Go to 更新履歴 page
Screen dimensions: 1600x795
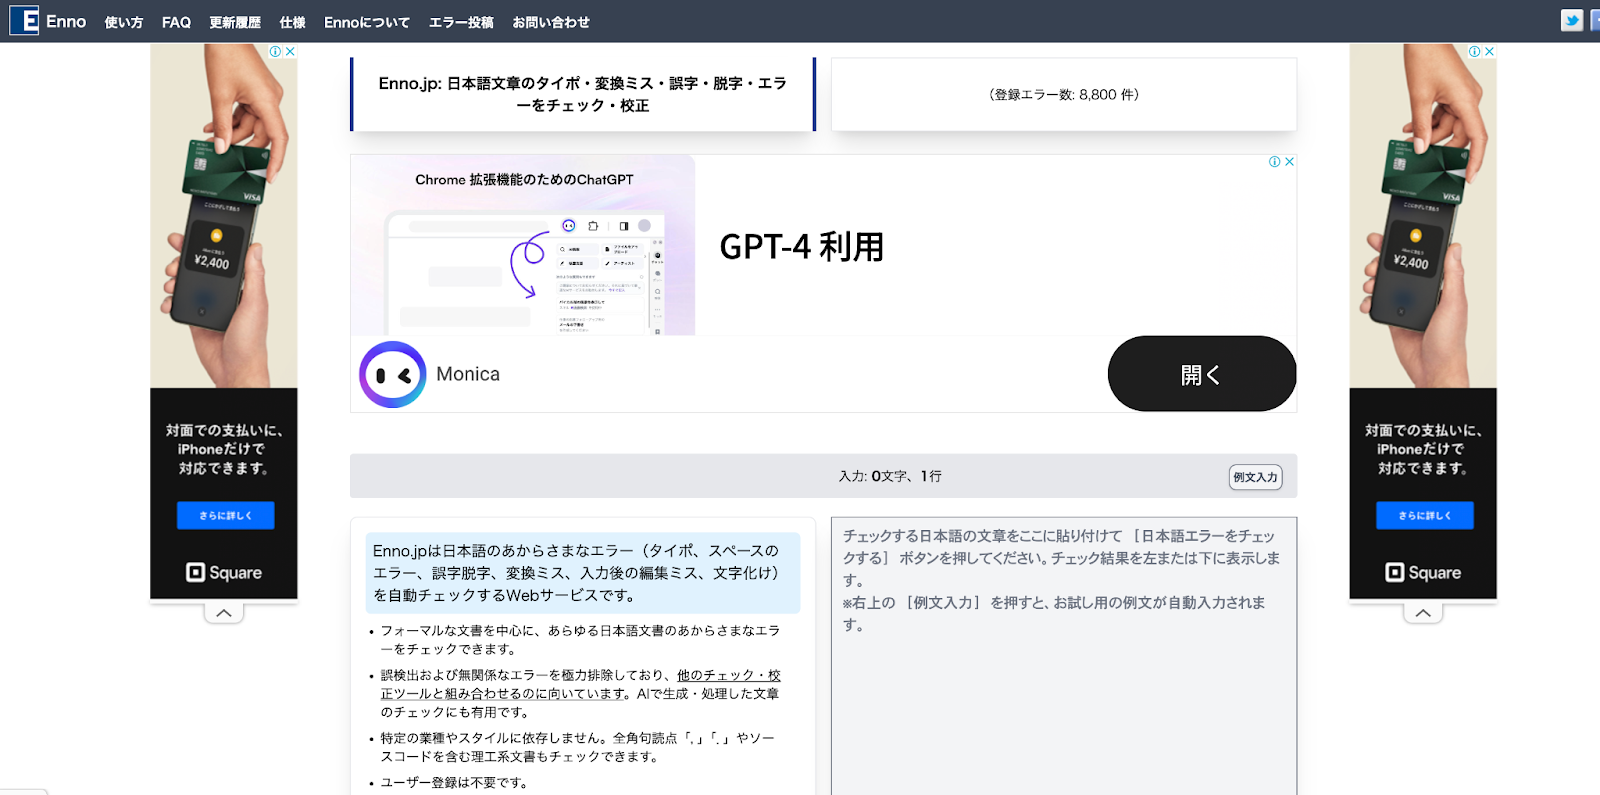click(x=235, y=22)
